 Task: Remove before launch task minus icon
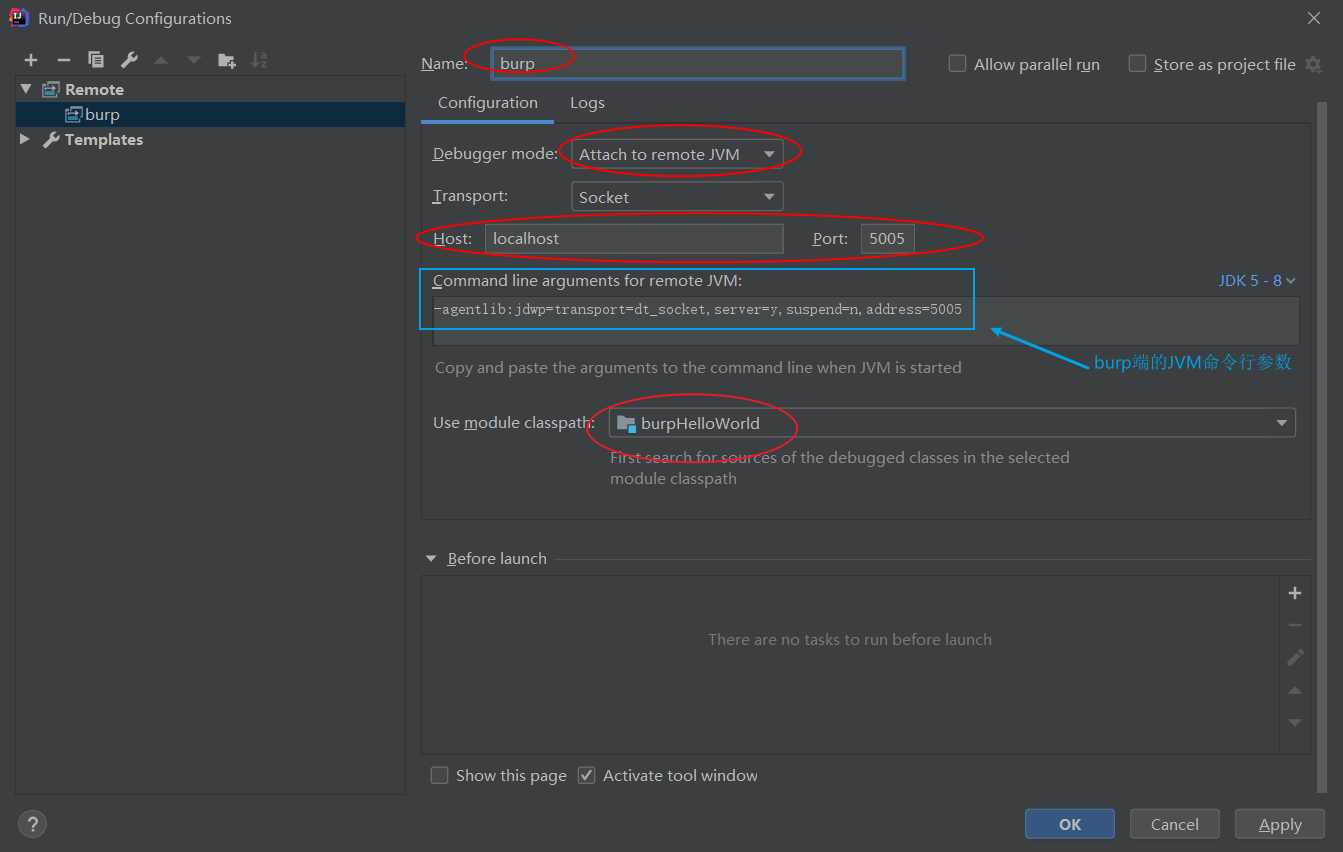[x=1295, y=625]
